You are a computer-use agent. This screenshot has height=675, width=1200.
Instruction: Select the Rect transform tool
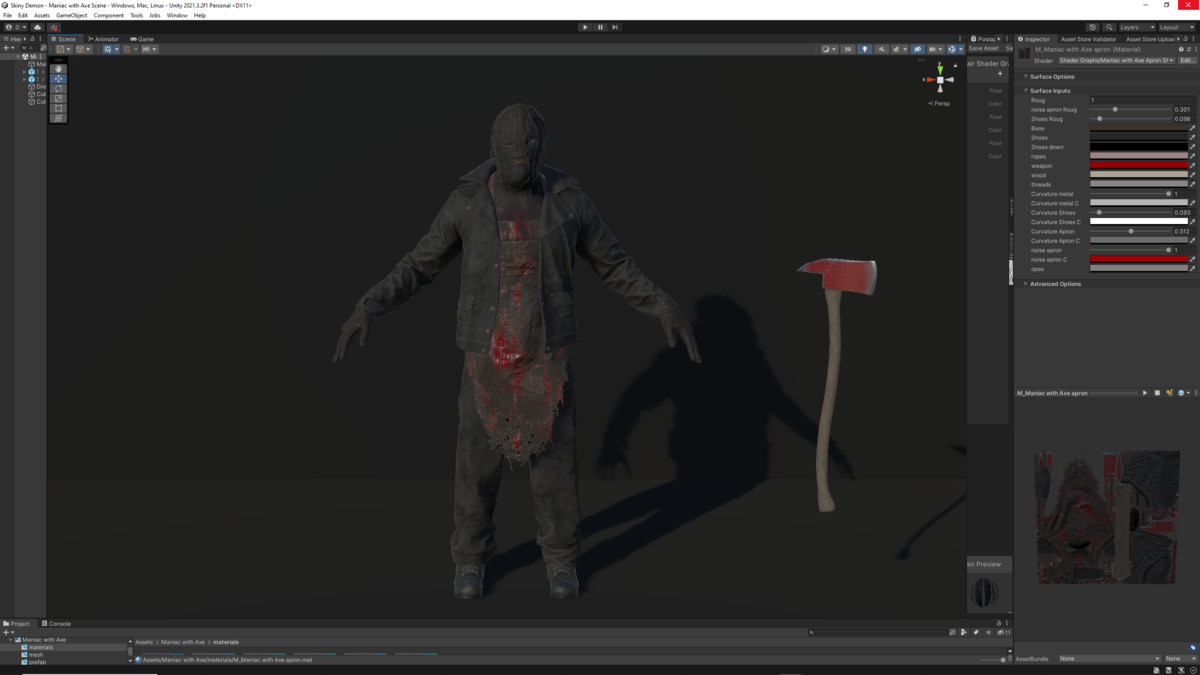pyautogui.click(x=58, y=110)
